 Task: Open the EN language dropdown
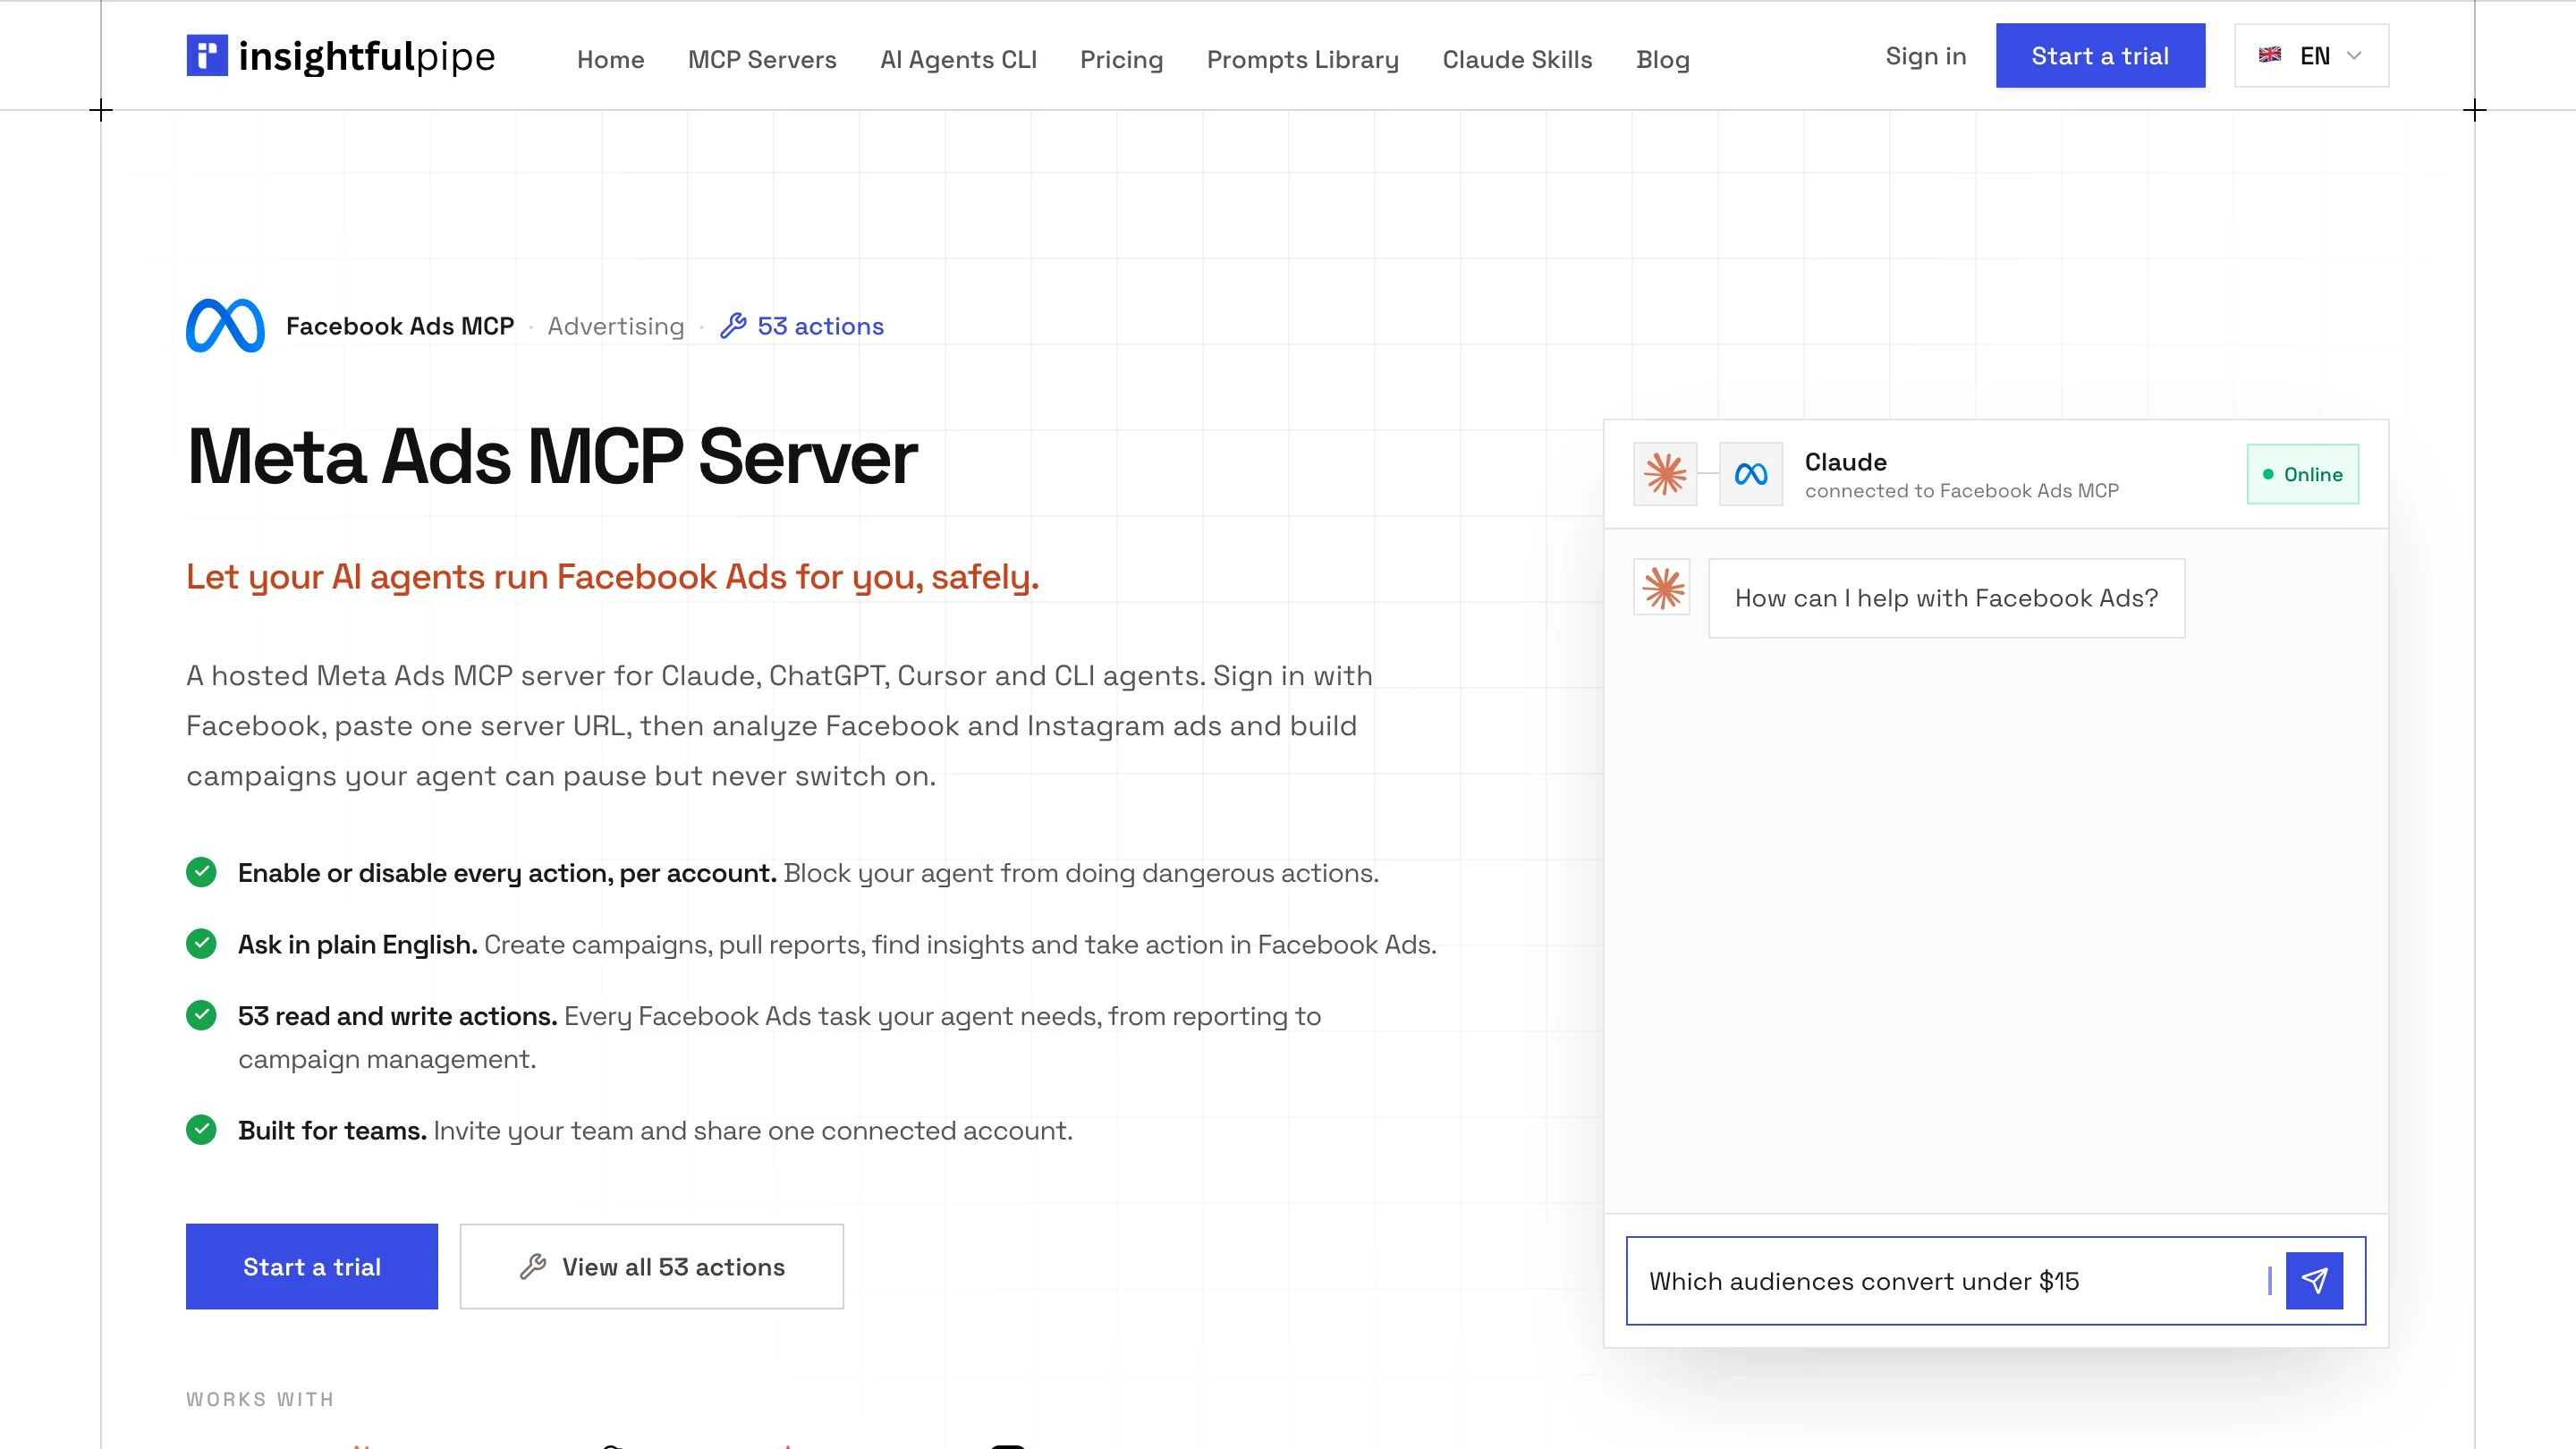click(x=2312, y=55)
